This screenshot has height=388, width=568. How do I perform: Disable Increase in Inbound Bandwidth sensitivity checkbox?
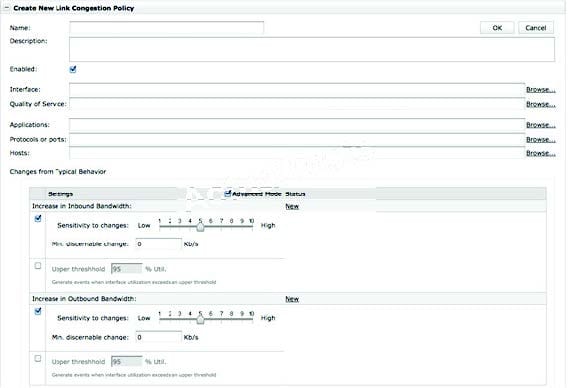click(38, 218)
